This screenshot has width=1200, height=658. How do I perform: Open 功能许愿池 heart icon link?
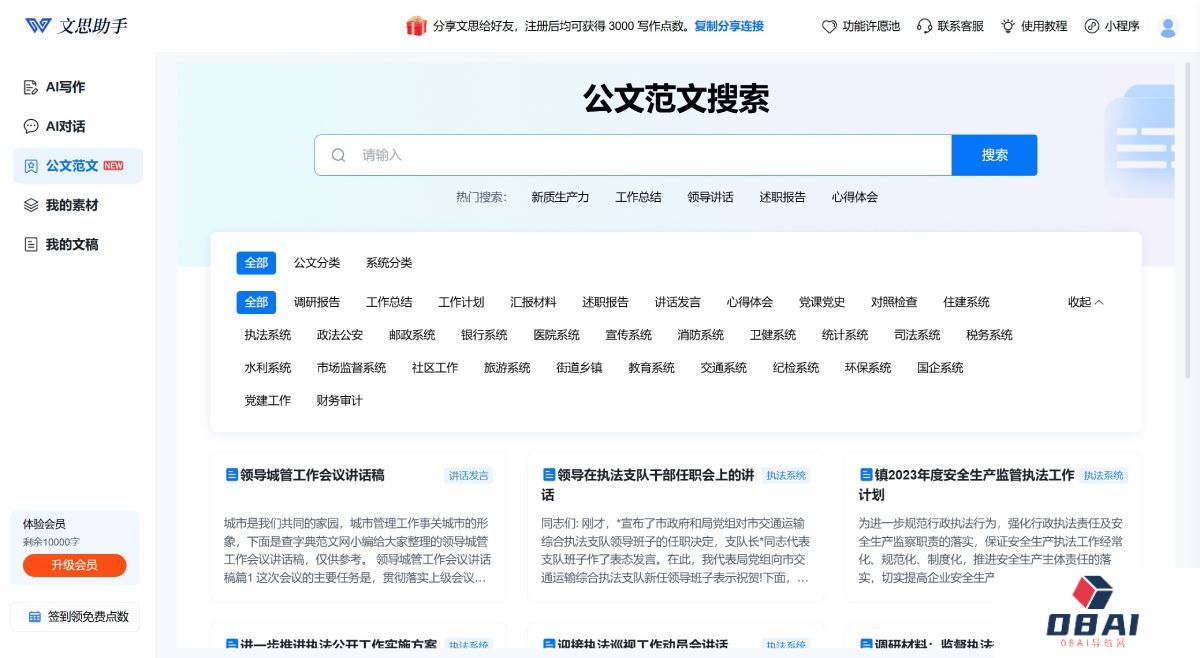(x=860, y=26)
